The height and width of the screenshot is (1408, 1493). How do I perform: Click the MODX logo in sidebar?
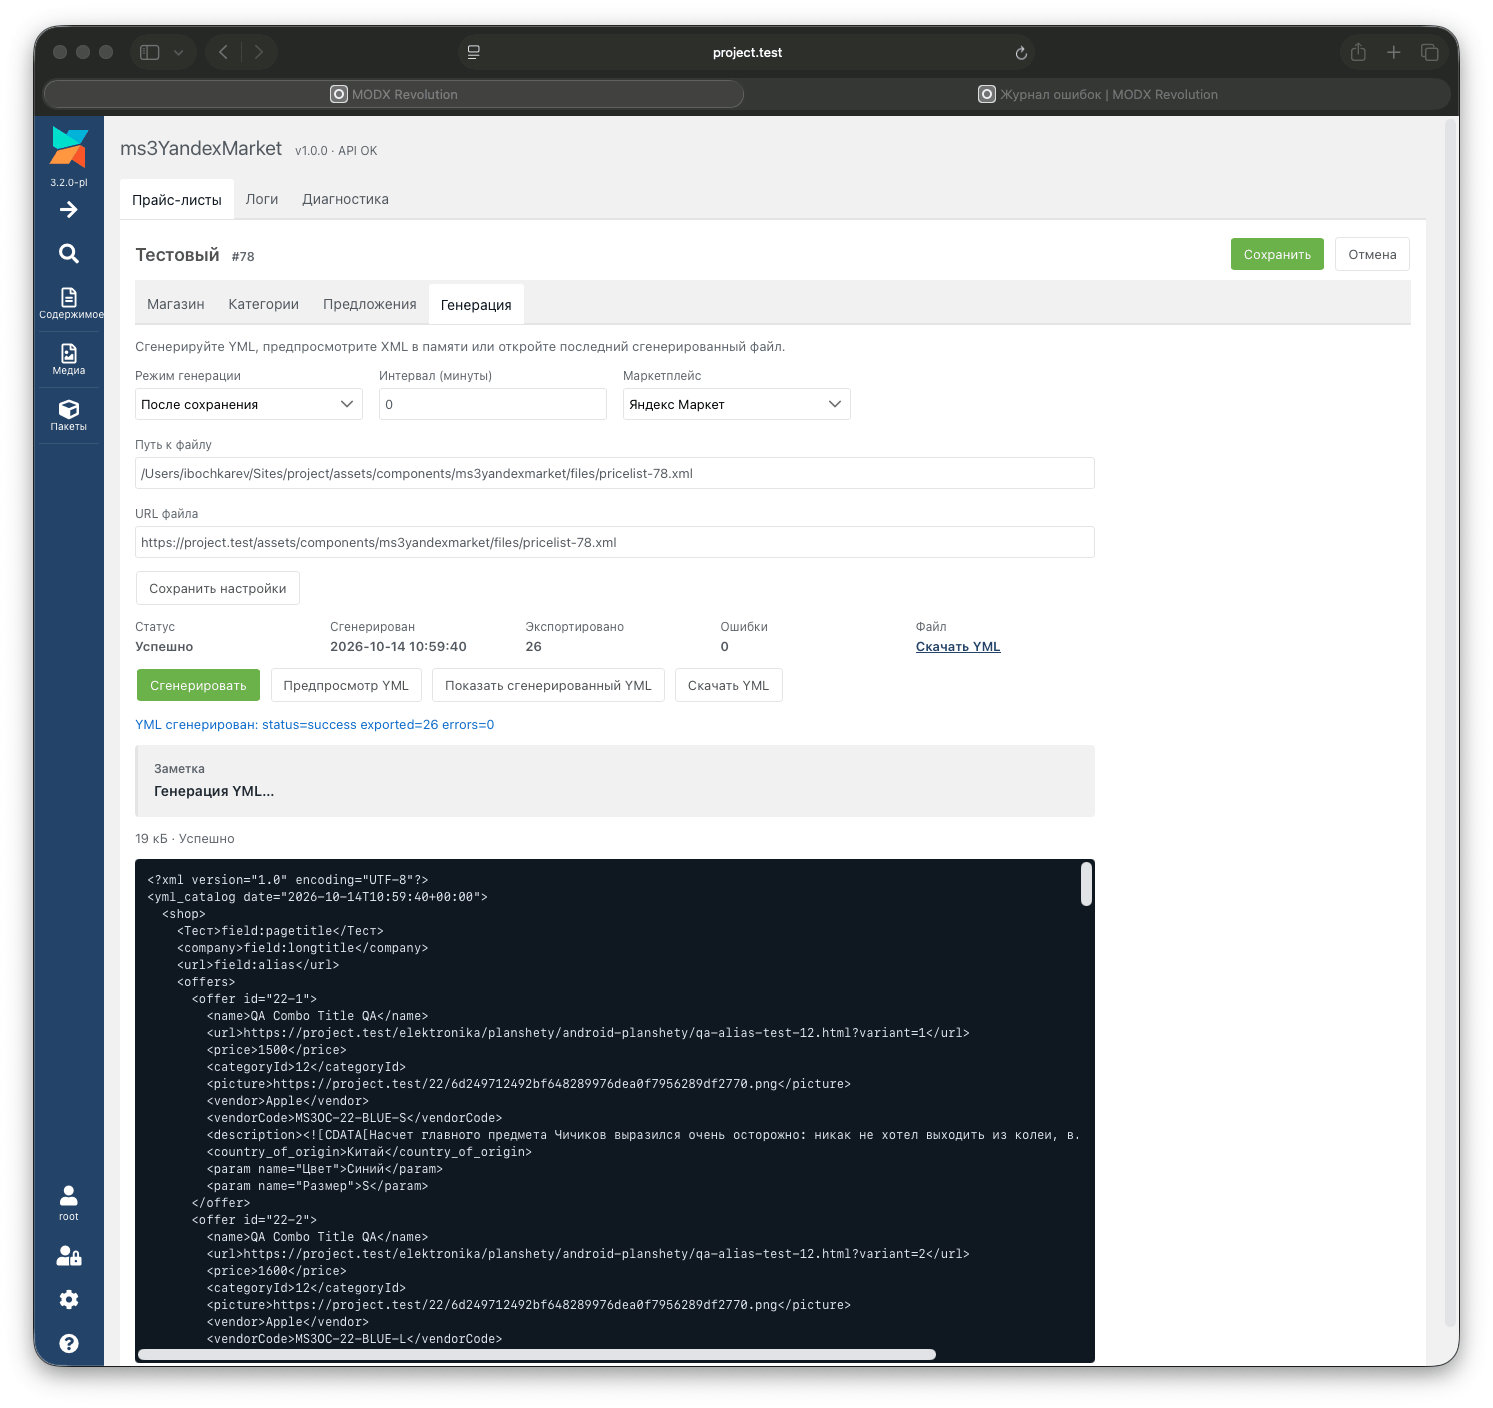point(69,147)
